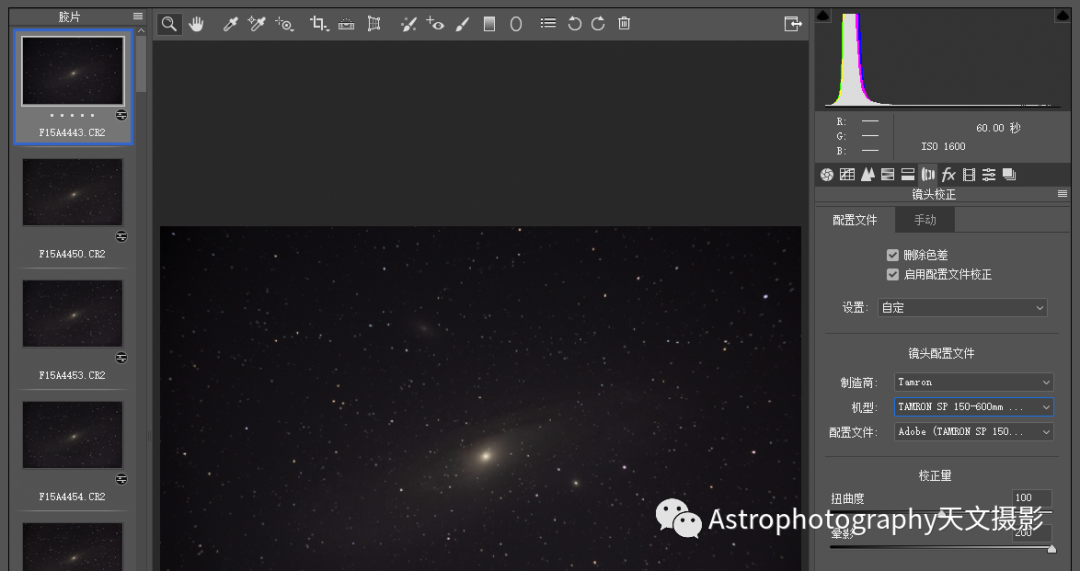Image resolution: width=1080 pixels, height=571 pixels.
Task: Click the 镜头配置文件 section heading
Action: [941, 353]
